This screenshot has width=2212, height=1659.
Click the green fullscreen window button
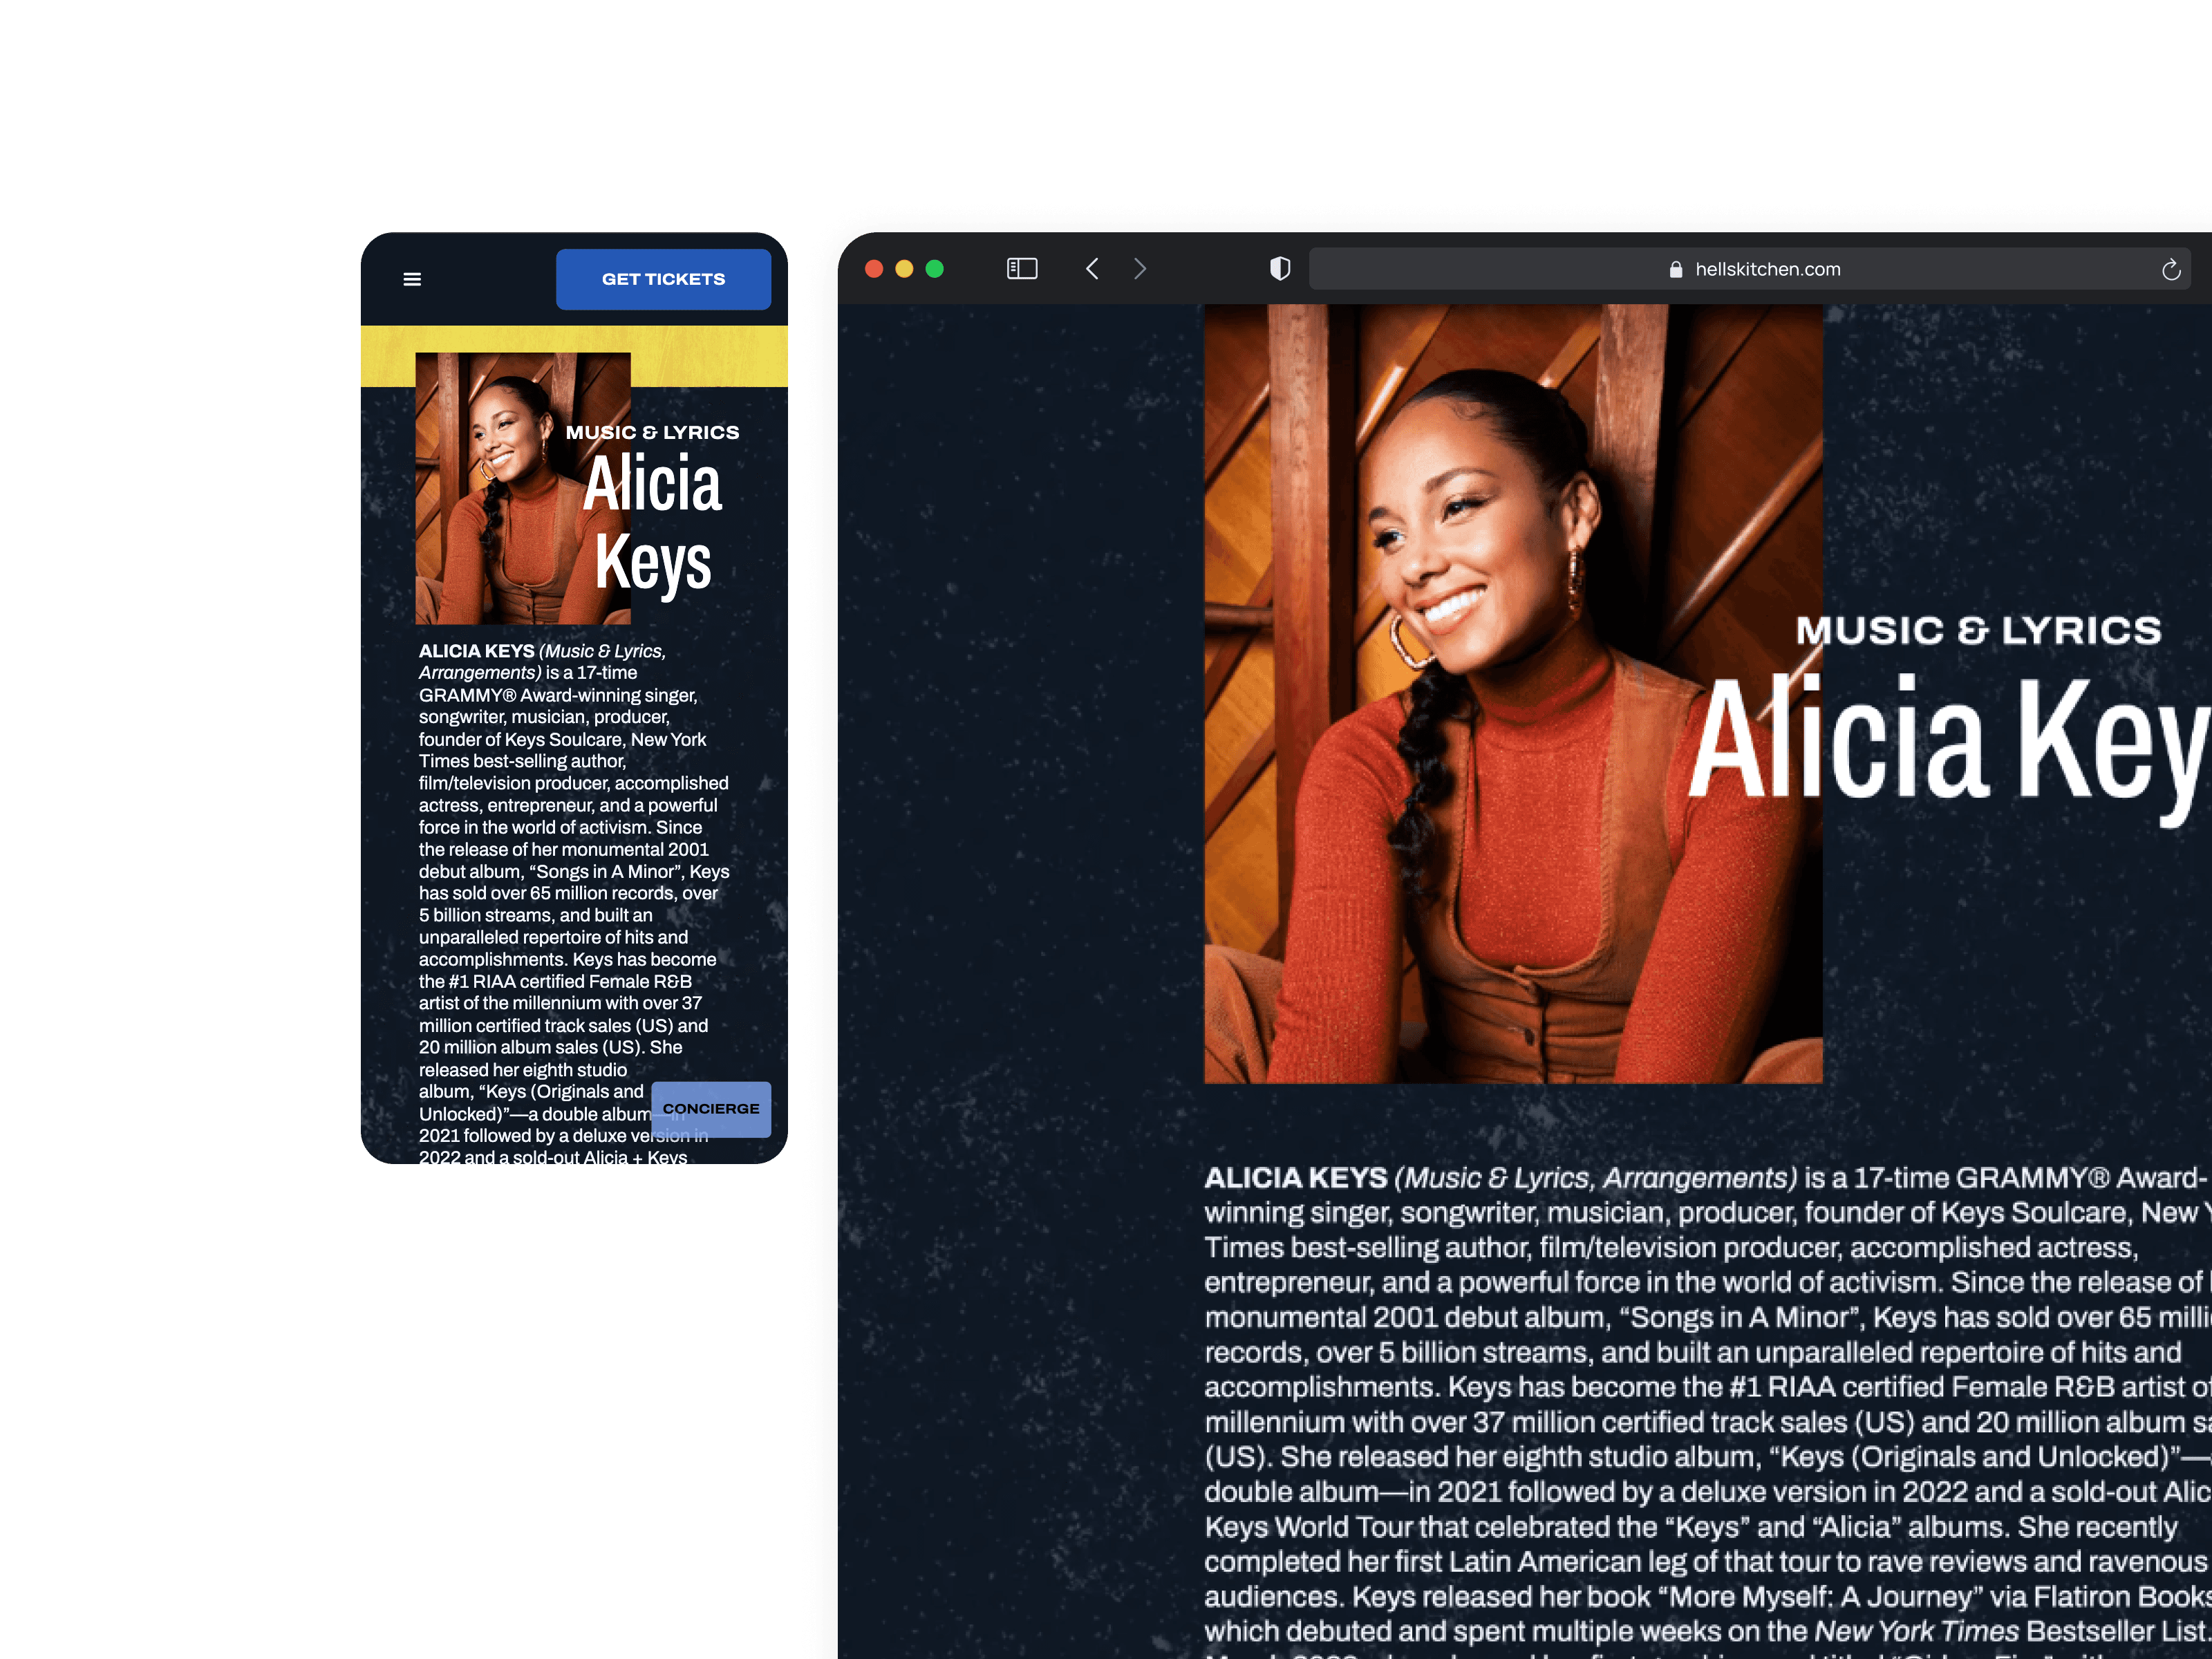click(934, 269)
